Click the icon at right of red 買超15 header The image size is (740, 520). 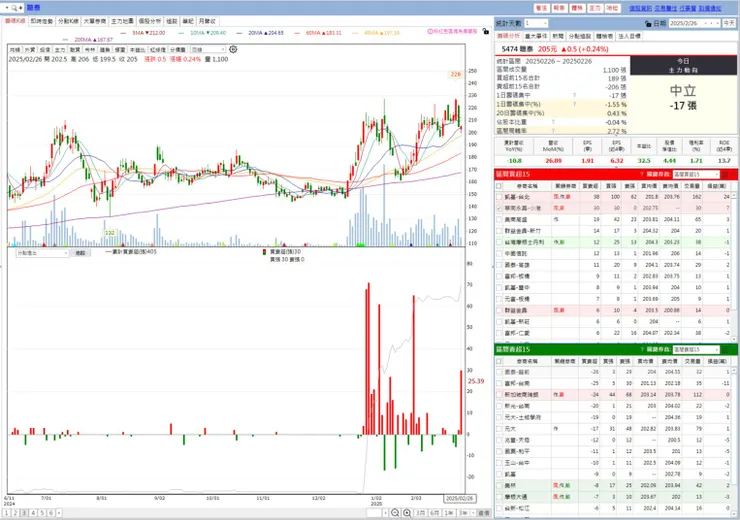point(725,175)
